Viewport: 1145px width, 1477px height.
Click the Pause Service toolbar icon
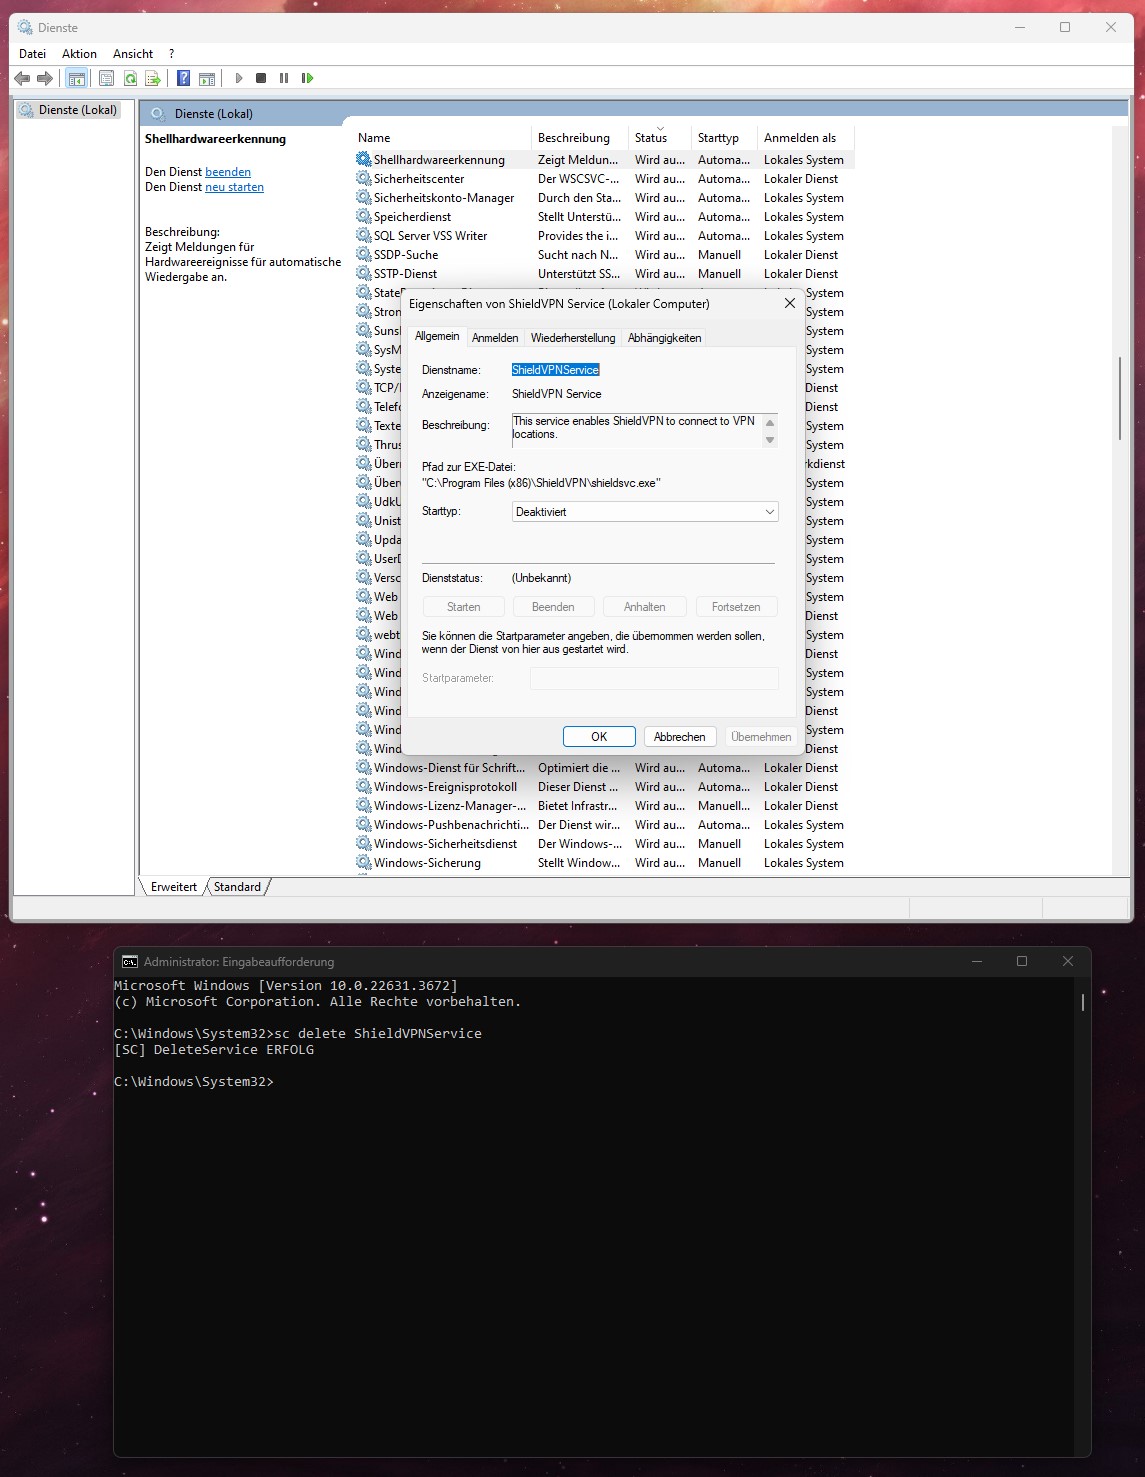(284, 78)
